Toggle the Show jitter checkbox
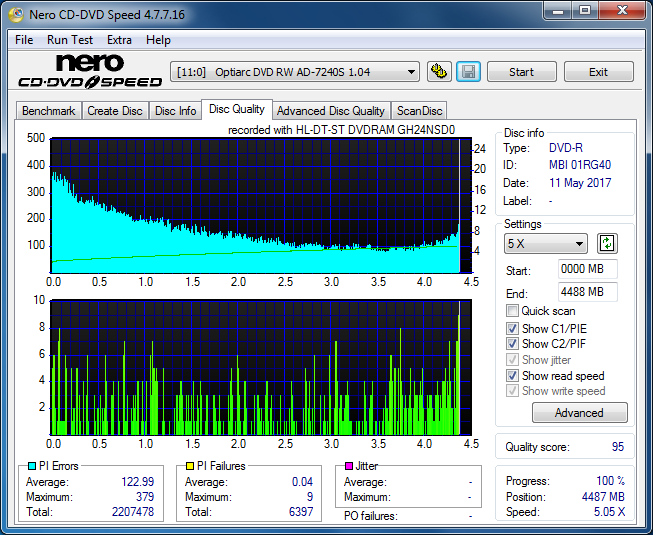The width and height of the screenshot is (653, 535). (512, 360)
